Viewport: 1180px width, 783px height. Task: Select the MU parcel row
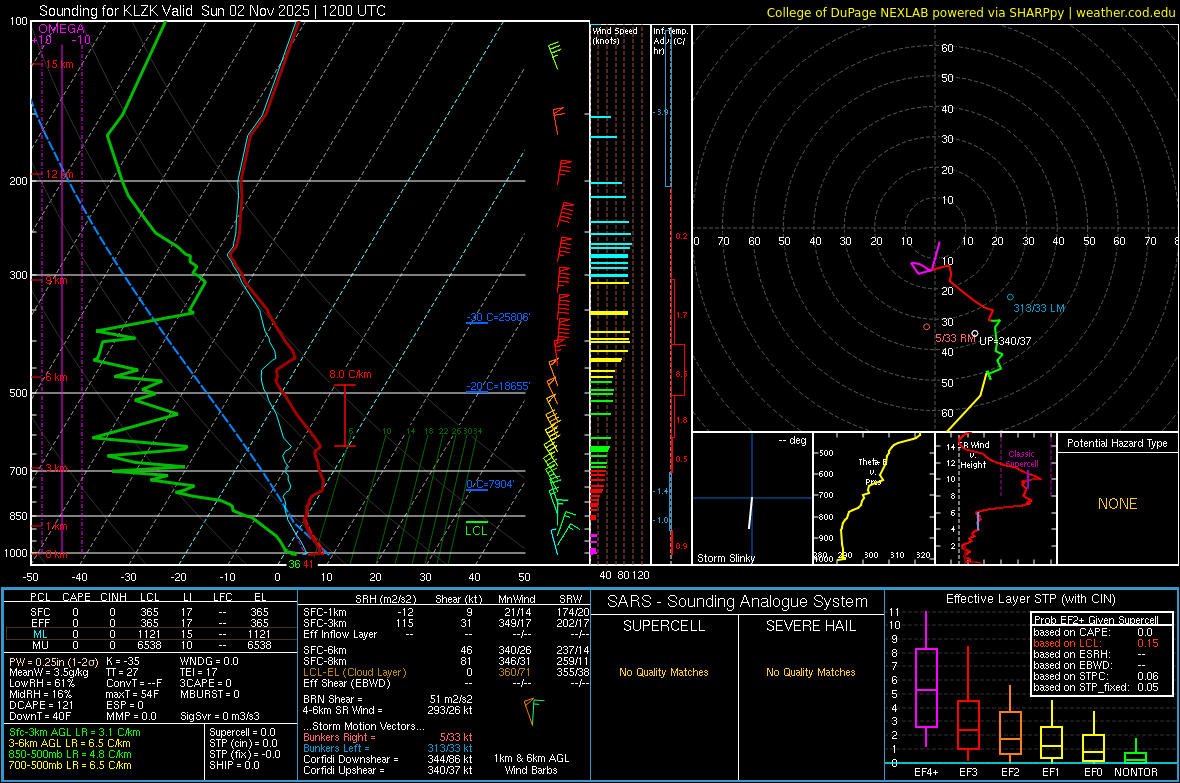coord(149,645)
